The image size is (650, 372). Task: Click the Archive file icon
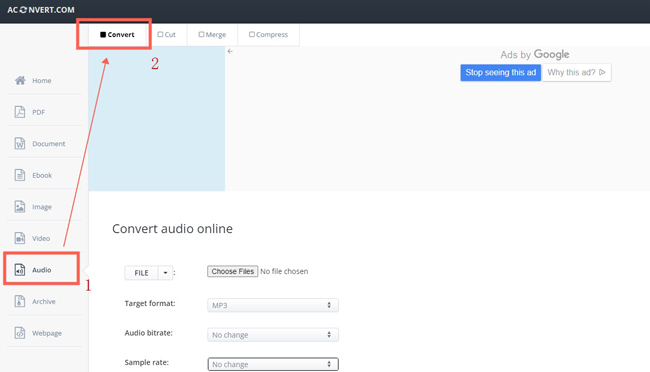click(19, 301)
